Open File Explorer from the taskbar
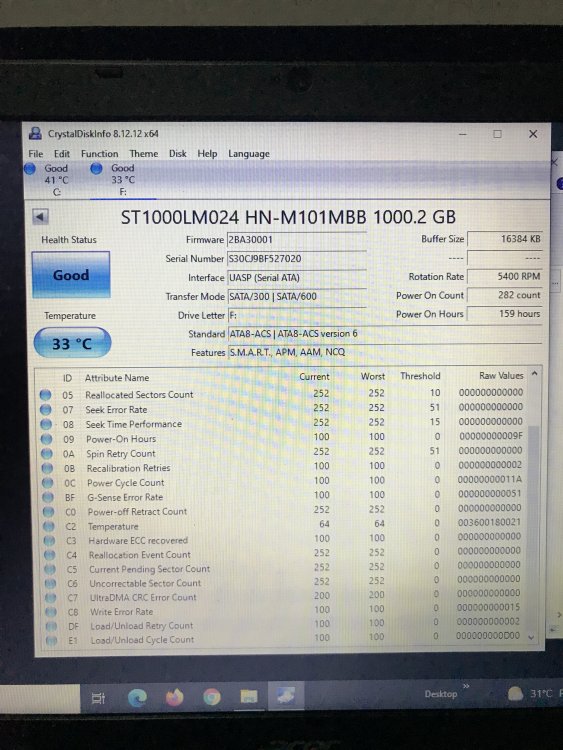This screenshot has width=563, height=750. (249, 696)
